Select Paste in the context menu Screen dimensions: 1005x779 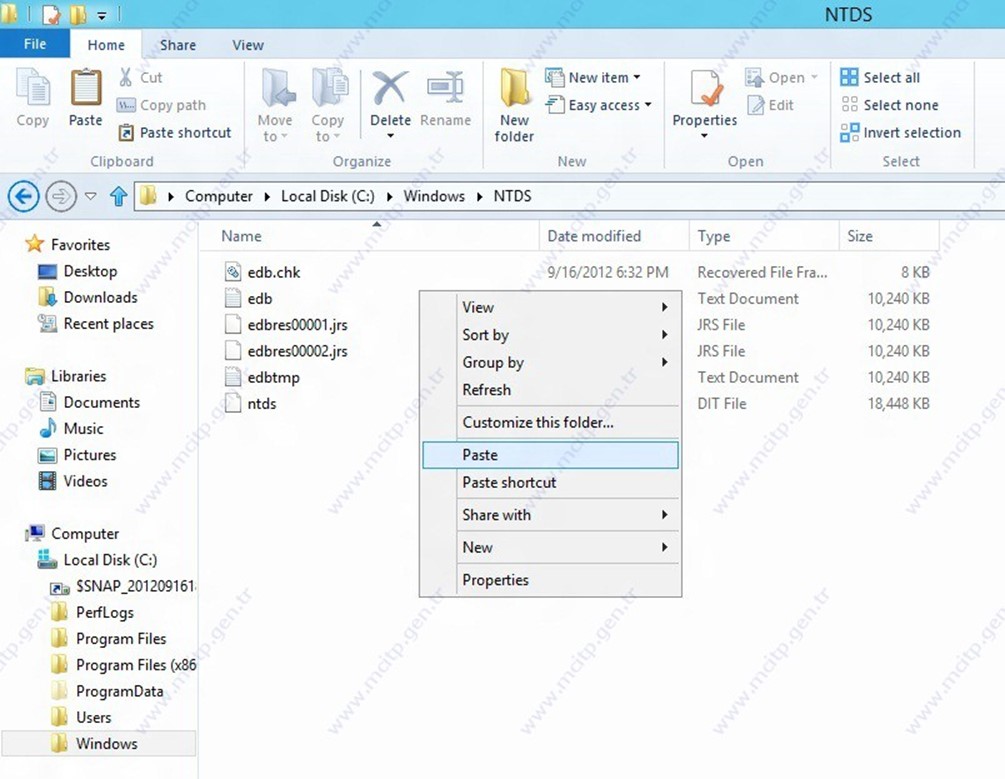pos(551,455)
